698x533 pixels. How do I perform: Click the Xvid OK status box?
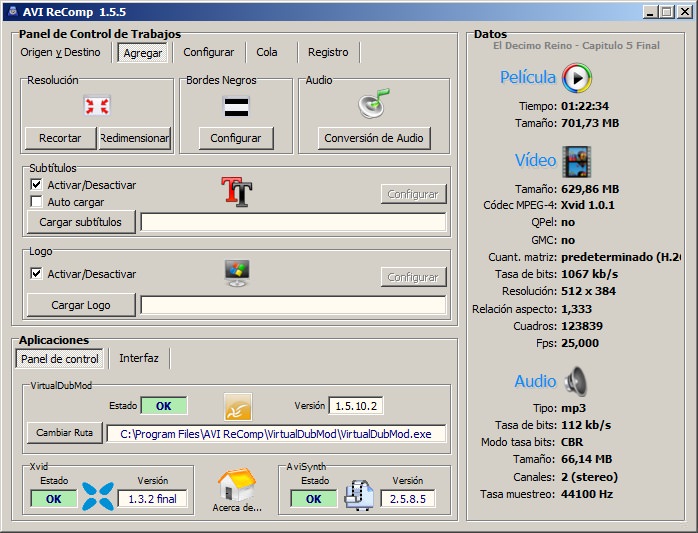coord(53,499)
